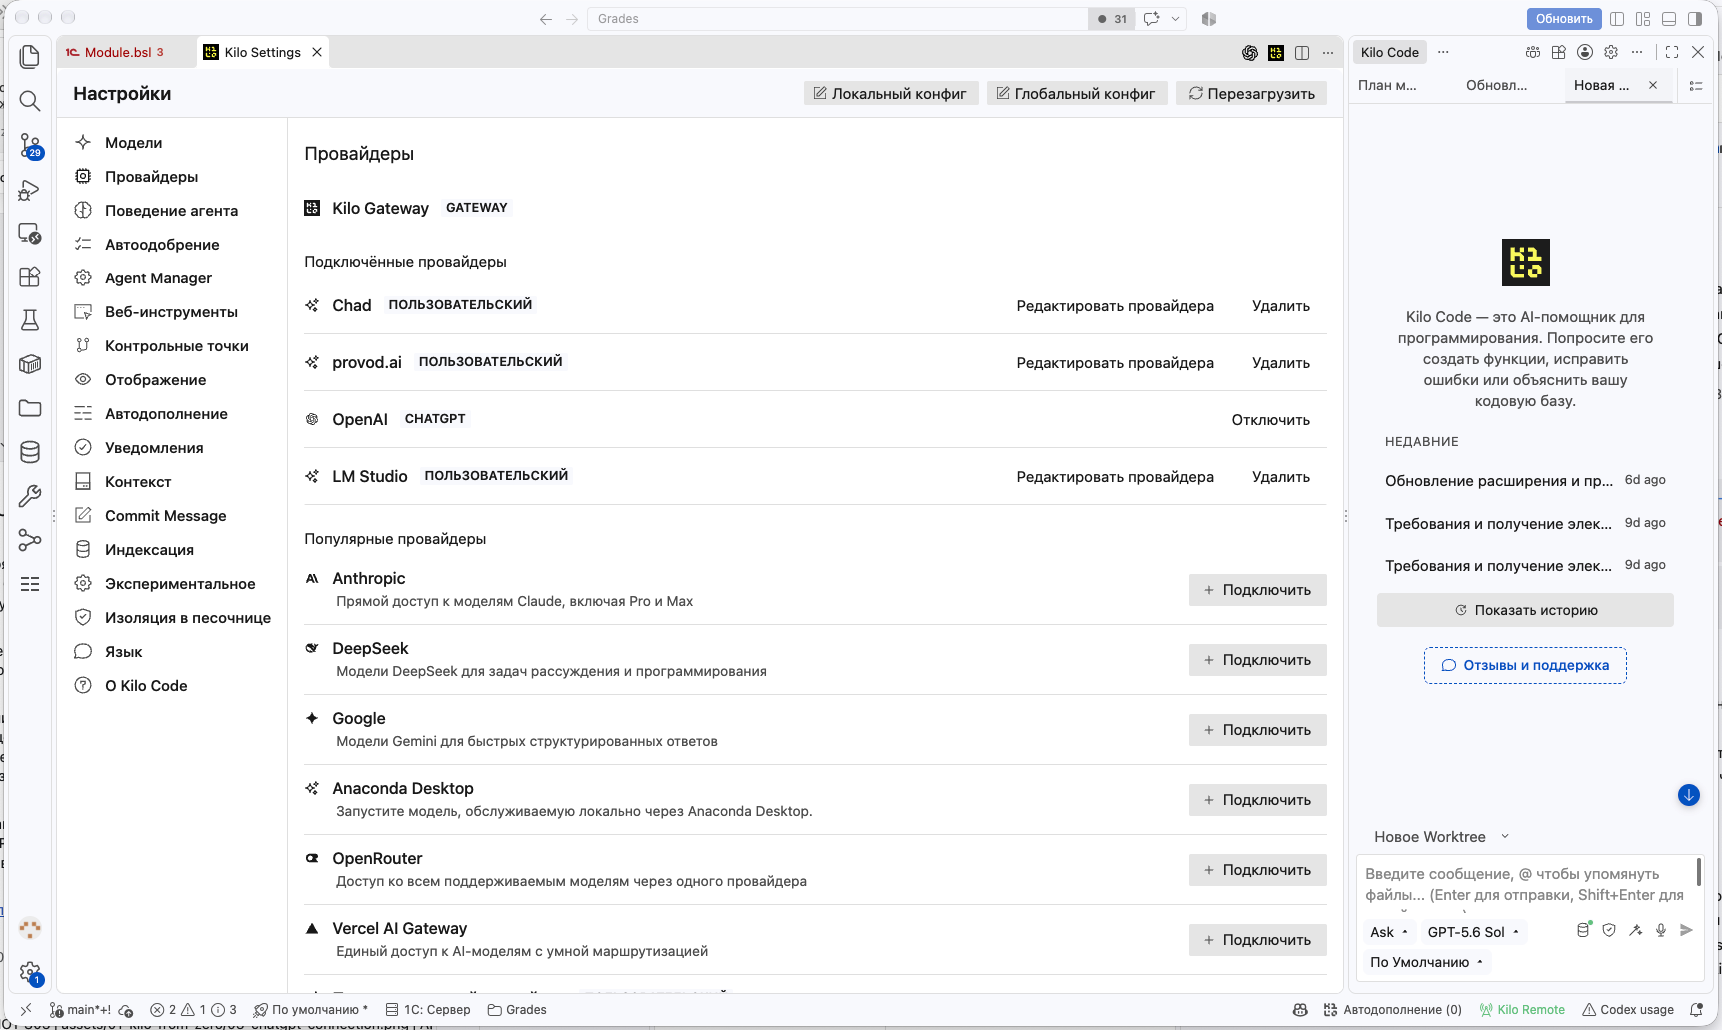Open the database cylinder view in activity bar
The image size is (1722, 1030).
click(x=30, y=452)
